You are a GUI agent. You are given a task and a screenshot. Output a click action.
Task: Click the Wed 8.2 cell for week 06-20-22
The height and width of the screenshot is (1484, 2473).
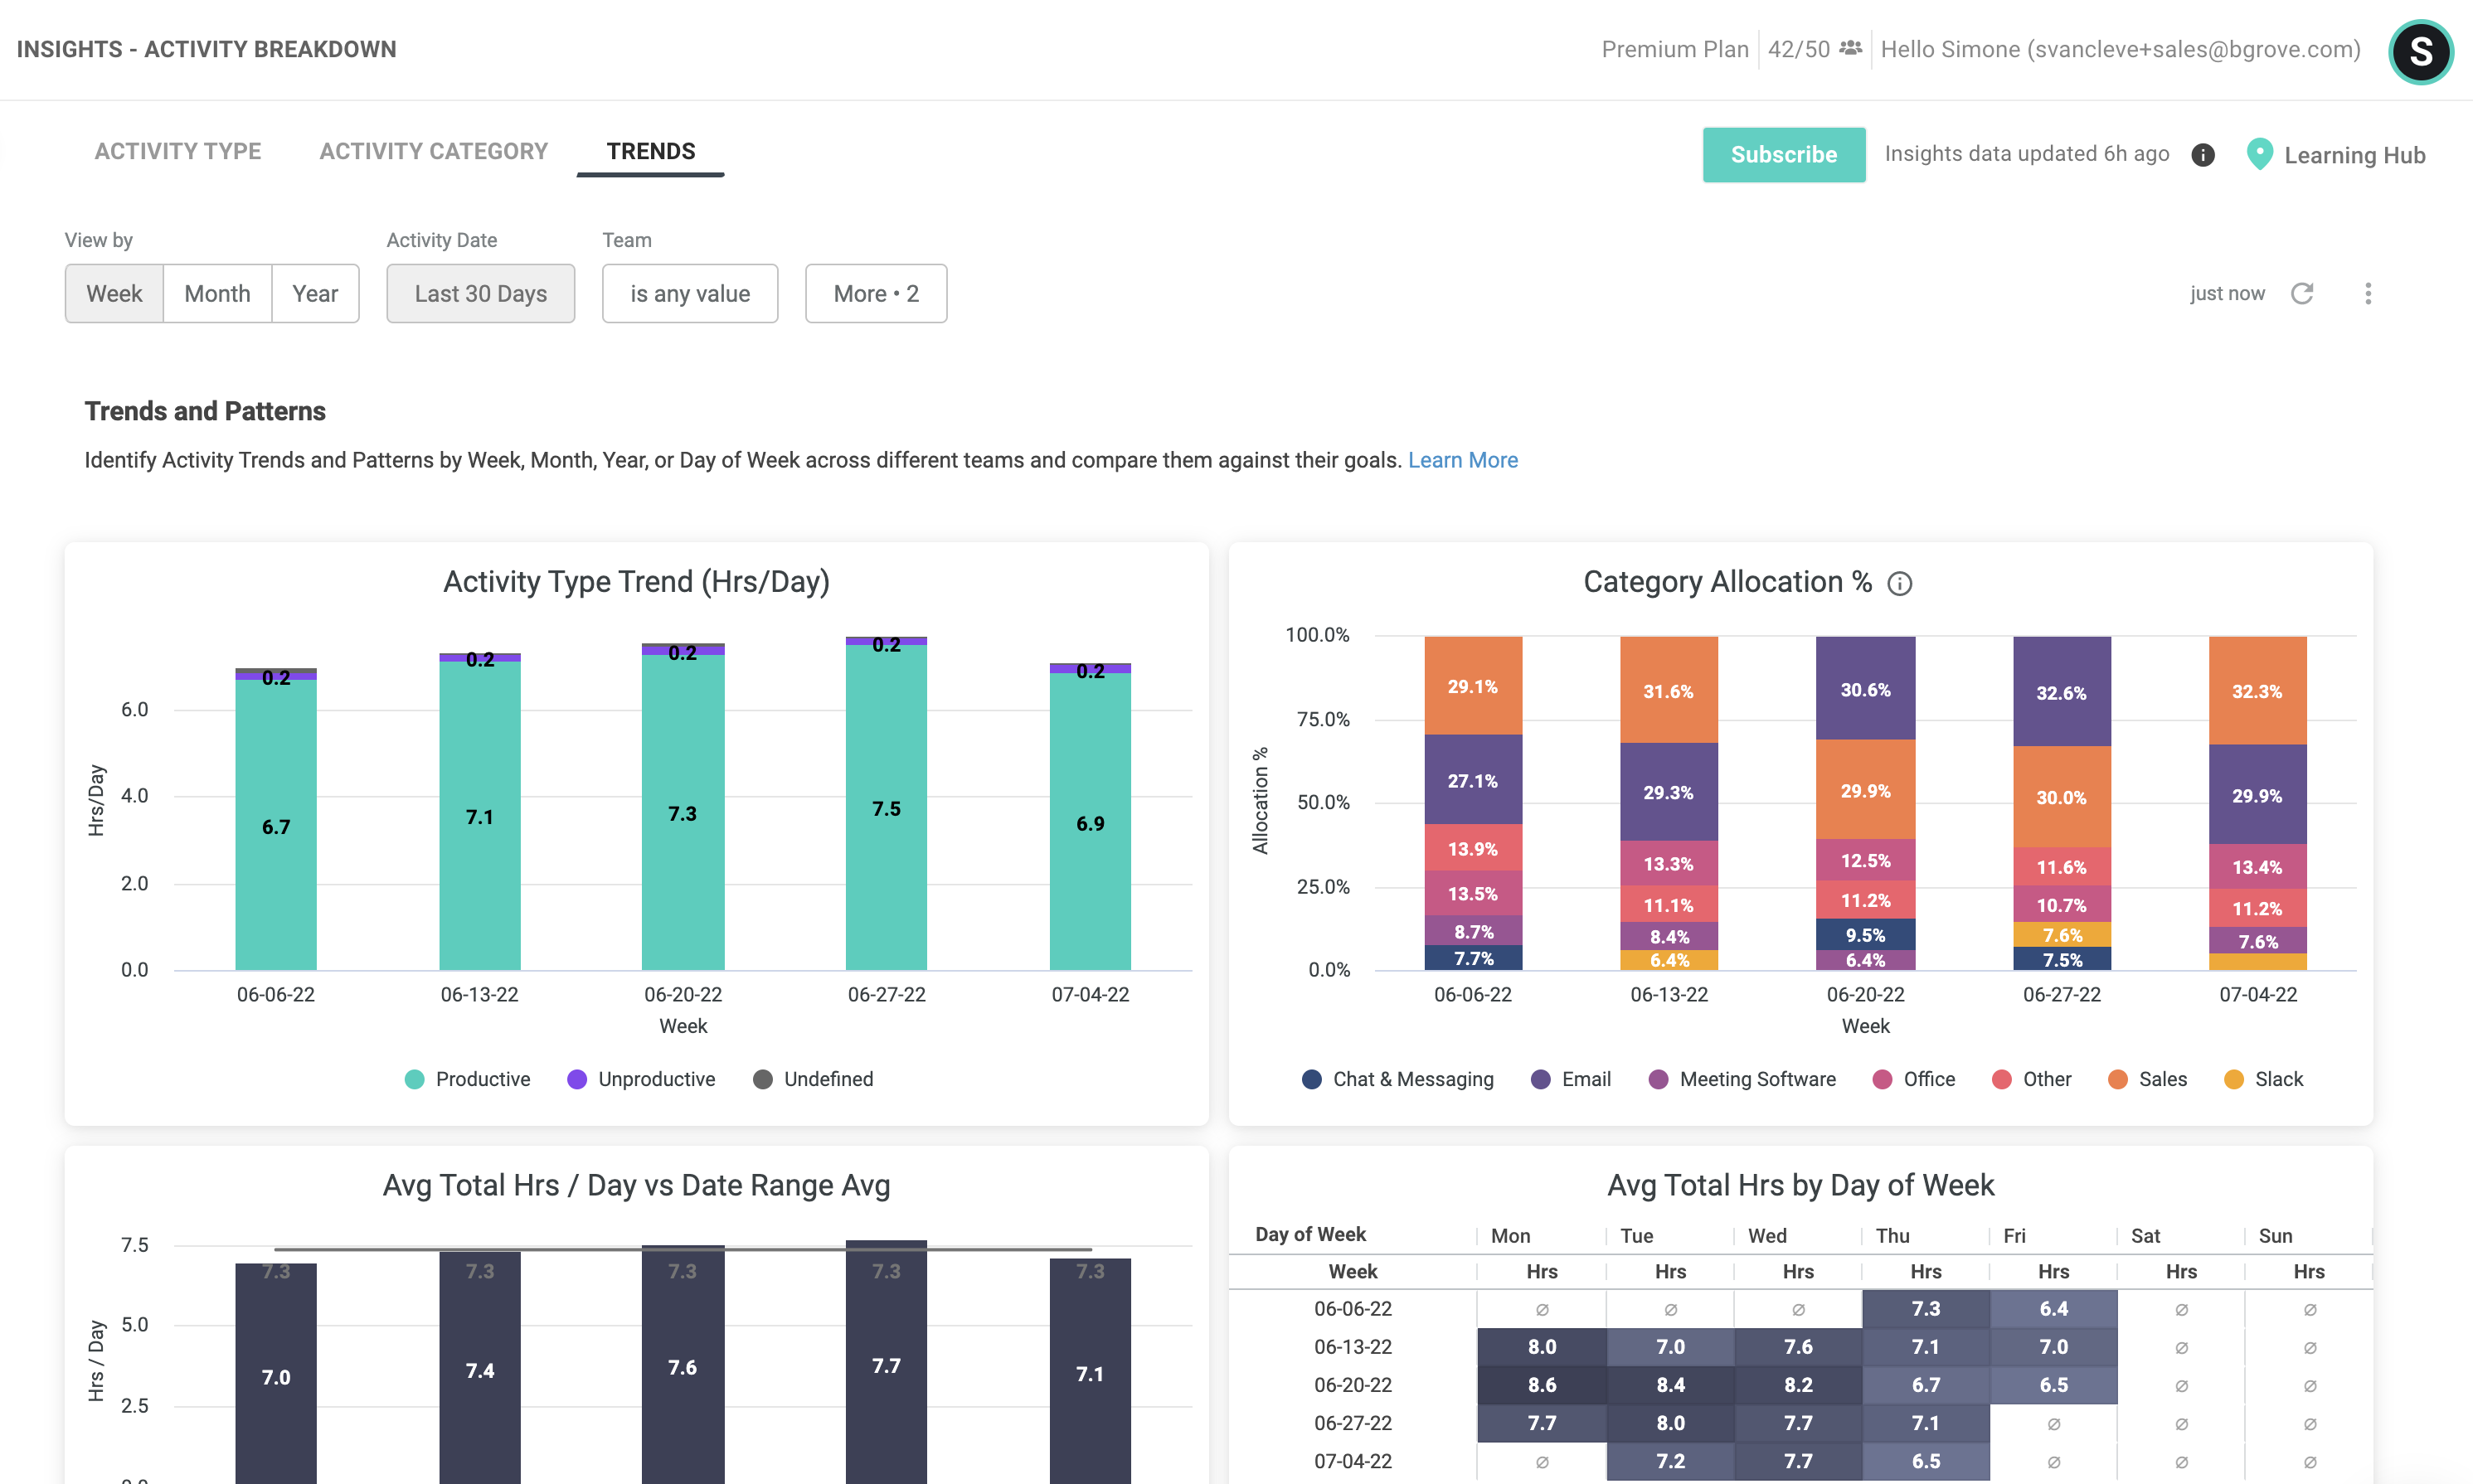click(1798, 1385)
